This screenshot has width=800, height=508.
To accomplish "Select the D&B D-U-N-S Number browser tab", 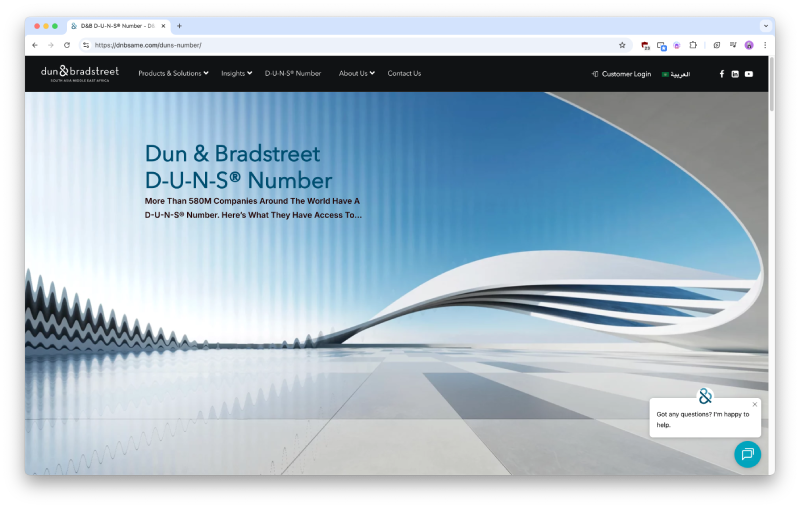I will 118,26.
